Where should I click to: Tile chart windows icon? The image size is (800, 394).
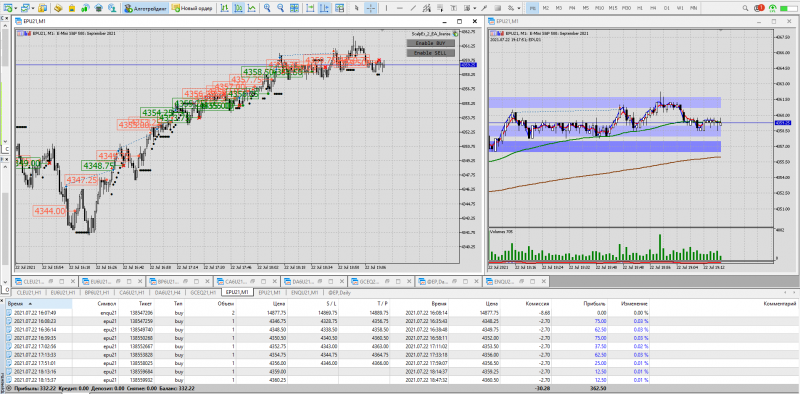(x=294, y=8)
